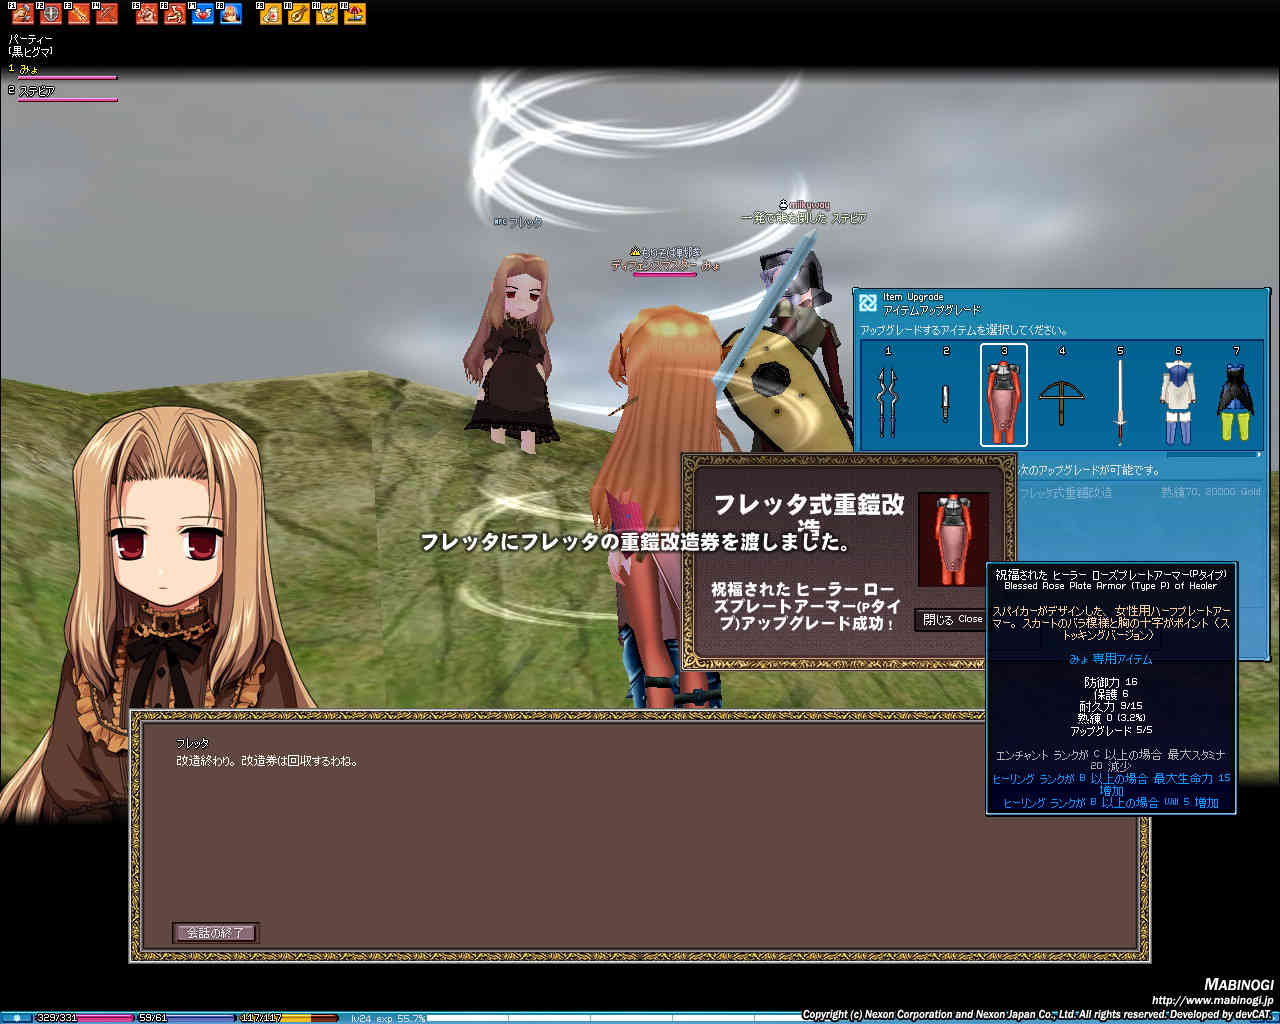The width and height of the screenshot is (1280, 1024).
Task: Activate the F2 shield defense skill icon
Action: [50, 14]
